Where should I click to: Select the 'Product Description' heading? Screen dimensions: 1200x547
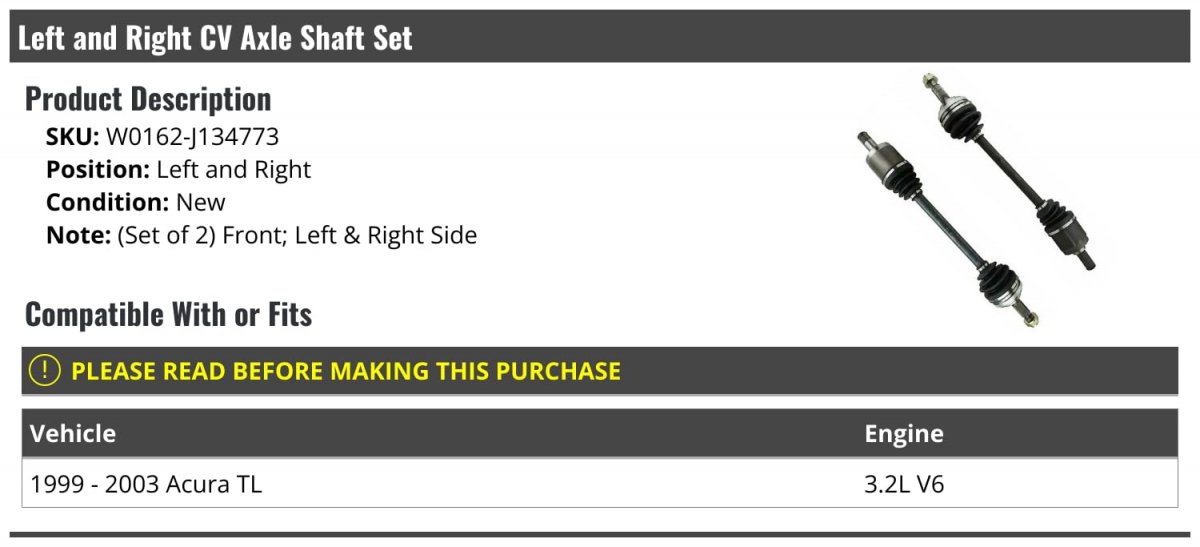click(x=148, y=99)
